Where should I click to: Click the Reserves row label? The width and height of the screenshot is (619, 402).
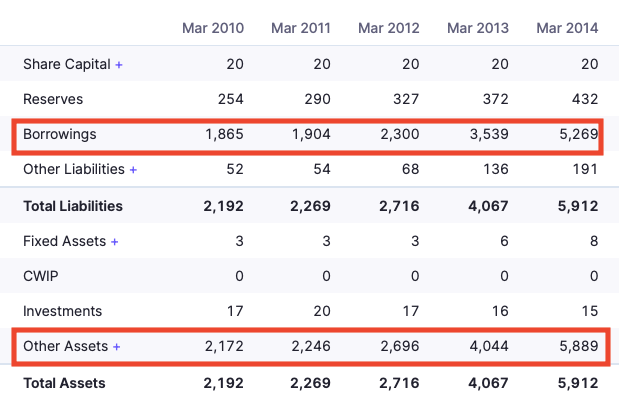click(x=53, y=99)
